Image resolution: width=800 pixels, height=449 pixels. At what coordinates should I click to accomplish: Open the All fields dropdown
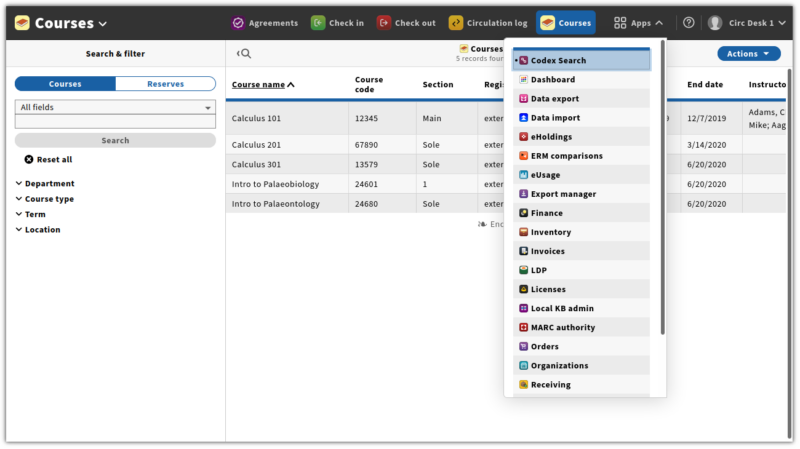click(x=115, y=107)
